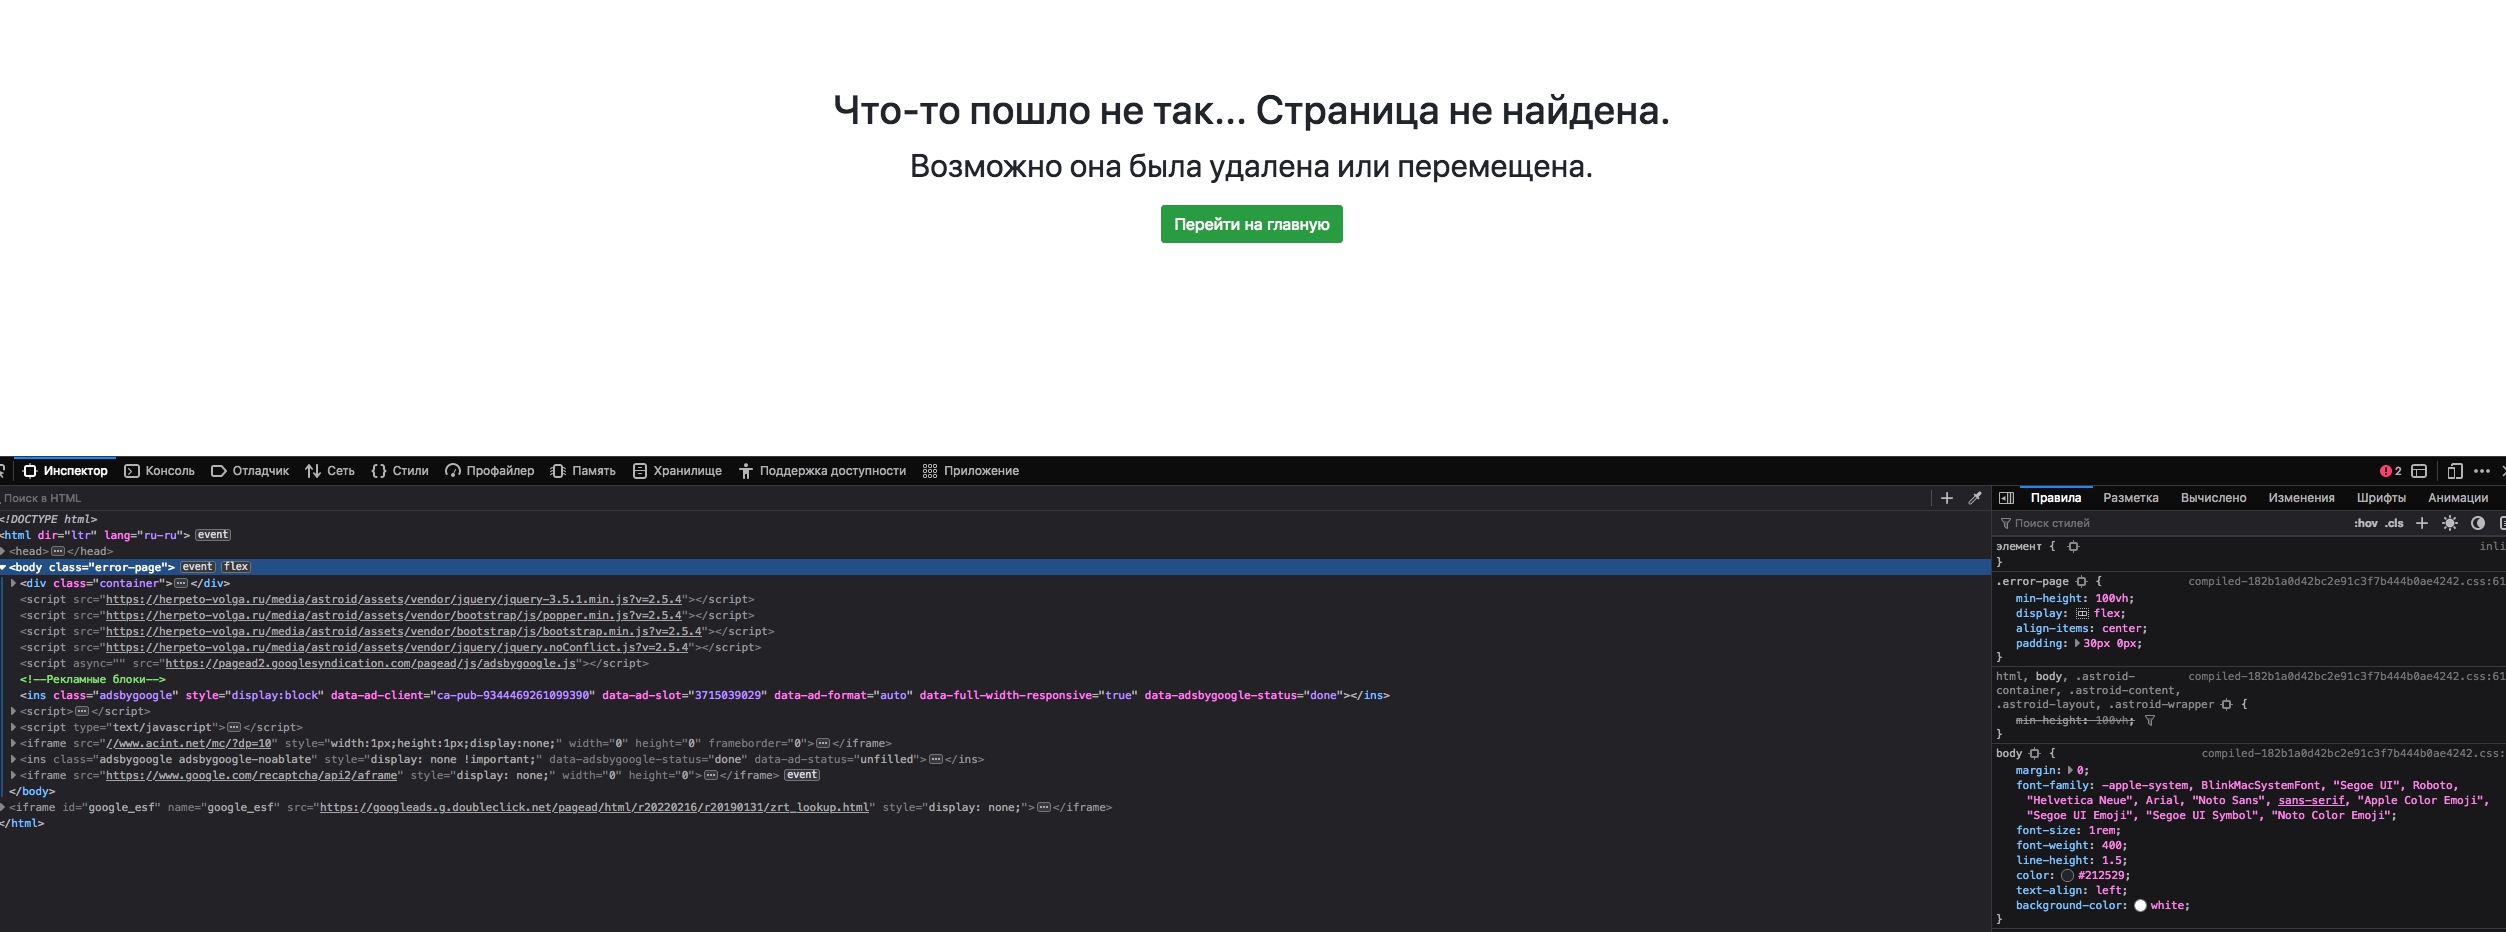Viewport: 2506px width, 932px height.
Task: Click the eyedropper color picker icon
Action: [x=1974, y=498]
